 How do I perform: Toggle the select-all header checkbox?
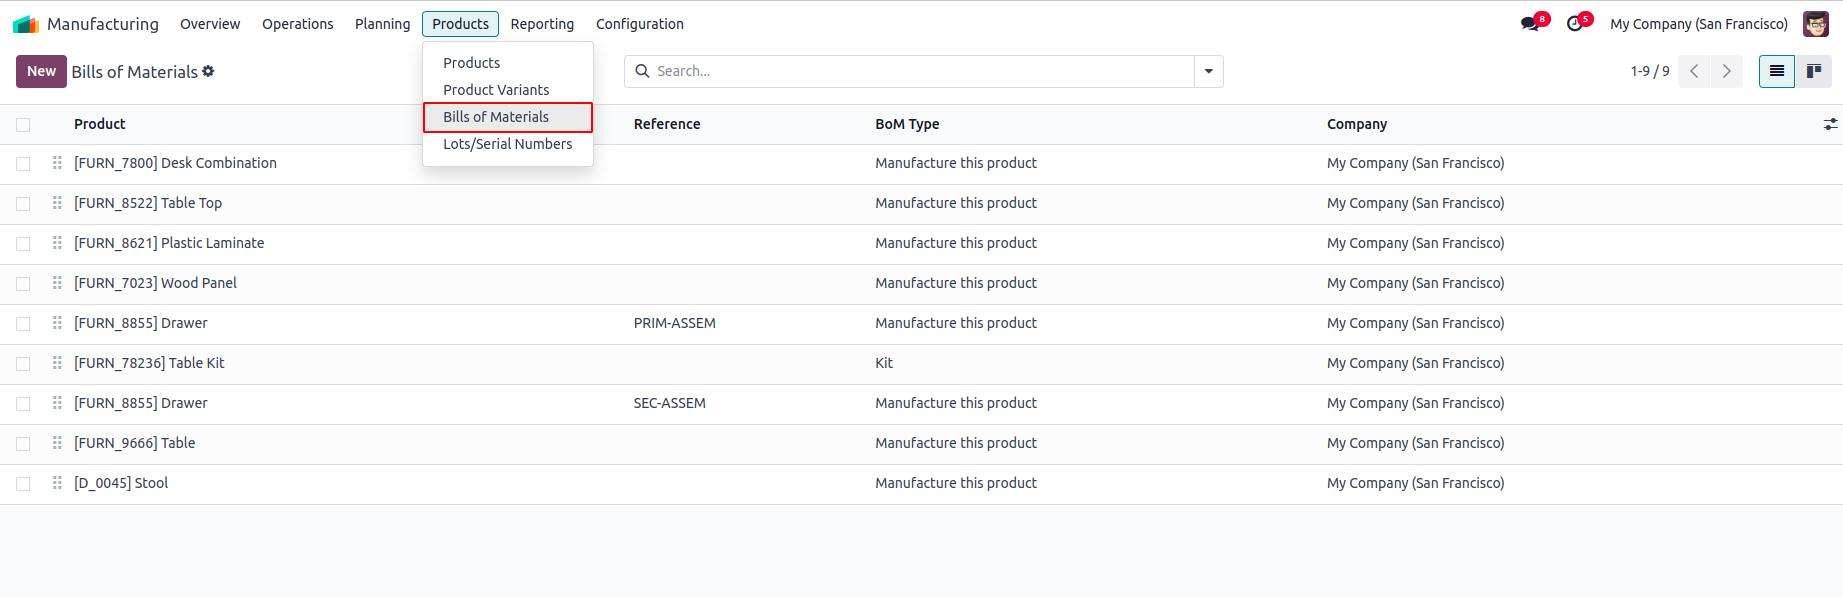click(23, 125)
